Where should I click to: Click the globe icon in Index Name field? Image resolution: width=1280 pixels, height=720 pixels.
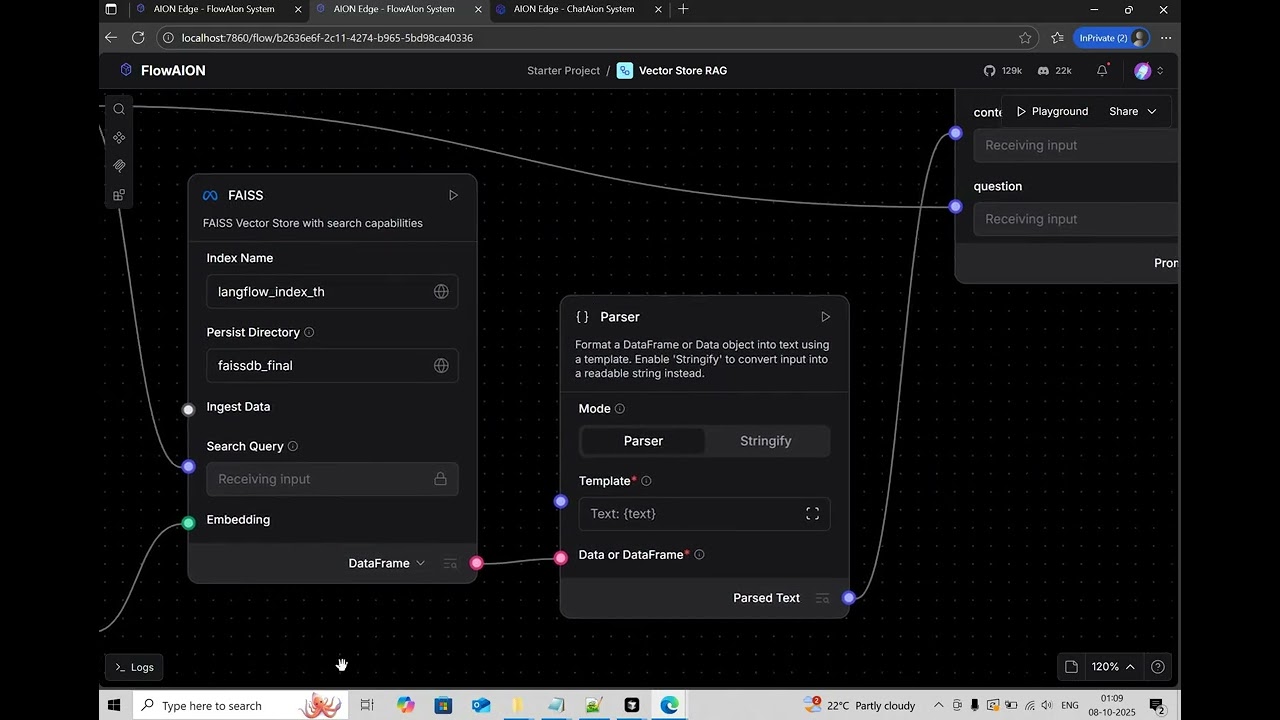pos(441,292)
